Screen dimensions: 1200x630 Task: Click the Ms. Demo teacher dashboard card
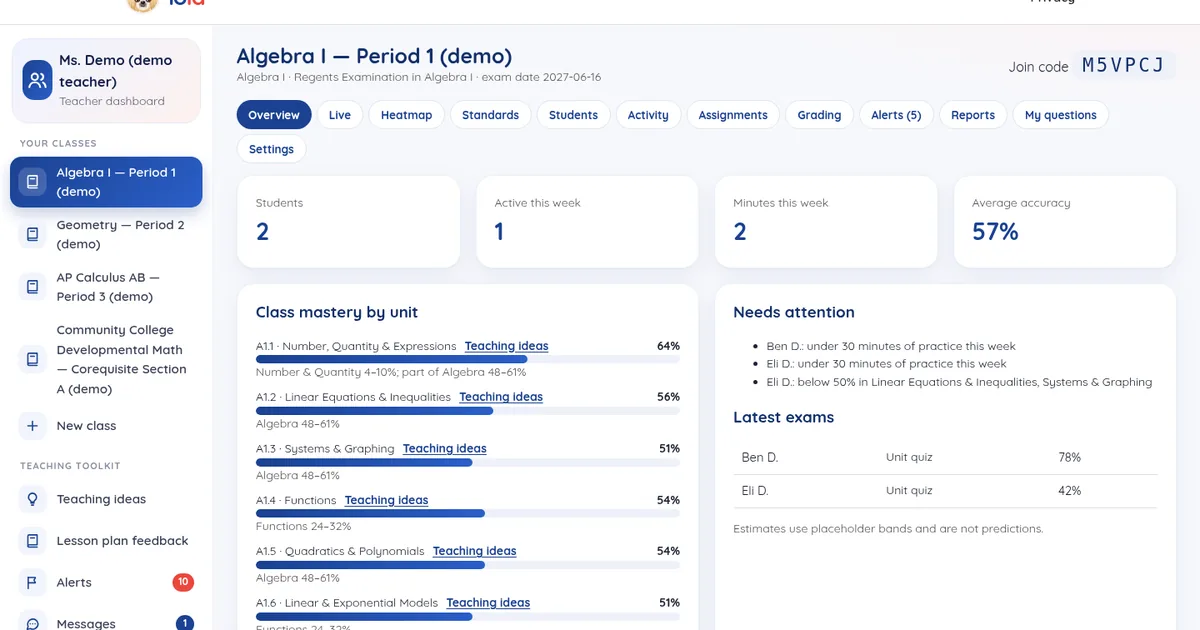coord(106,81)
